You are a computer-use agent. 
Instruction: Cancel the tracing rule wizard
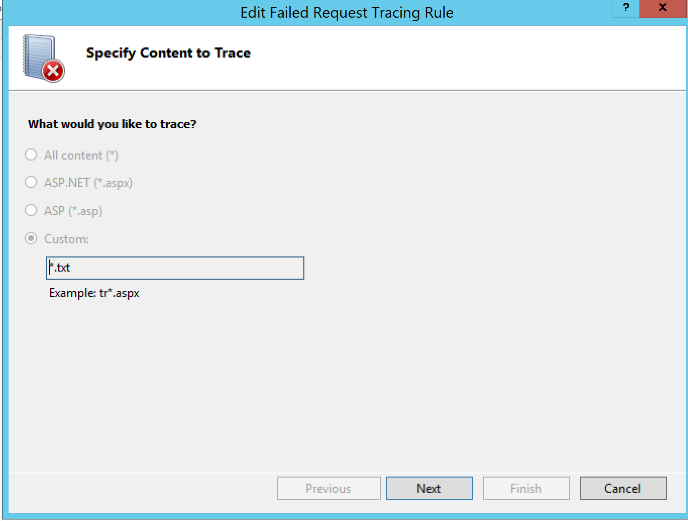pyautogui.click(x=622, y=489)
